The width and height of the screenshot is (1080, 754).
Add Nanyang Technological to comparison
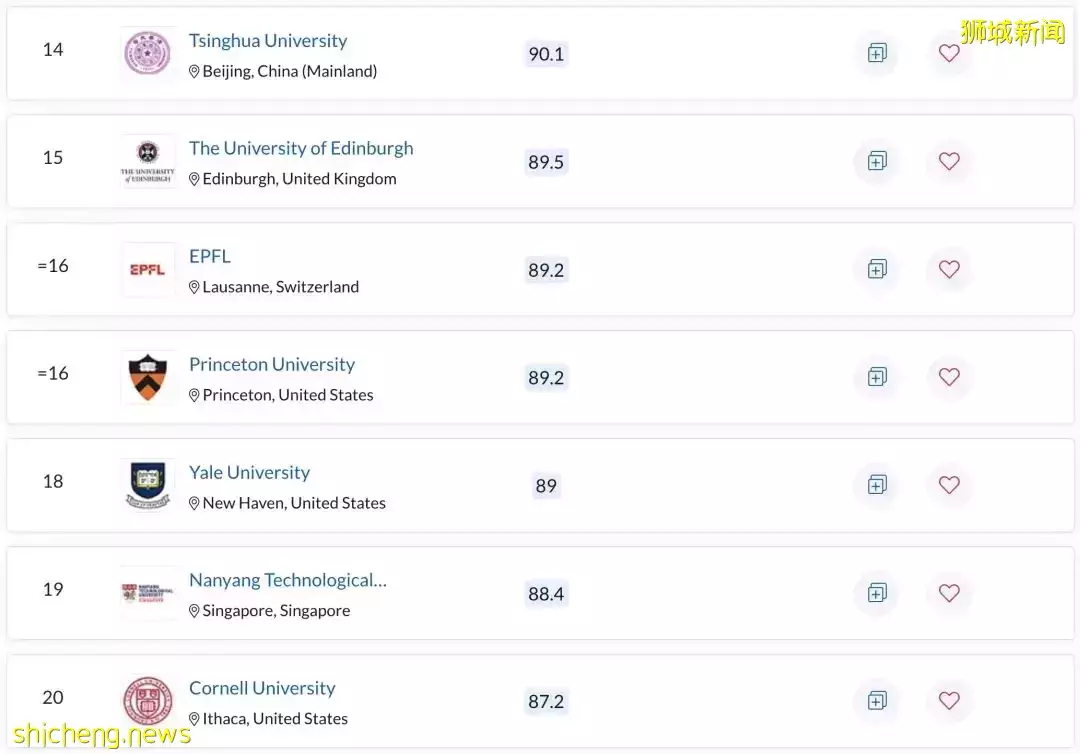point(877,593)
